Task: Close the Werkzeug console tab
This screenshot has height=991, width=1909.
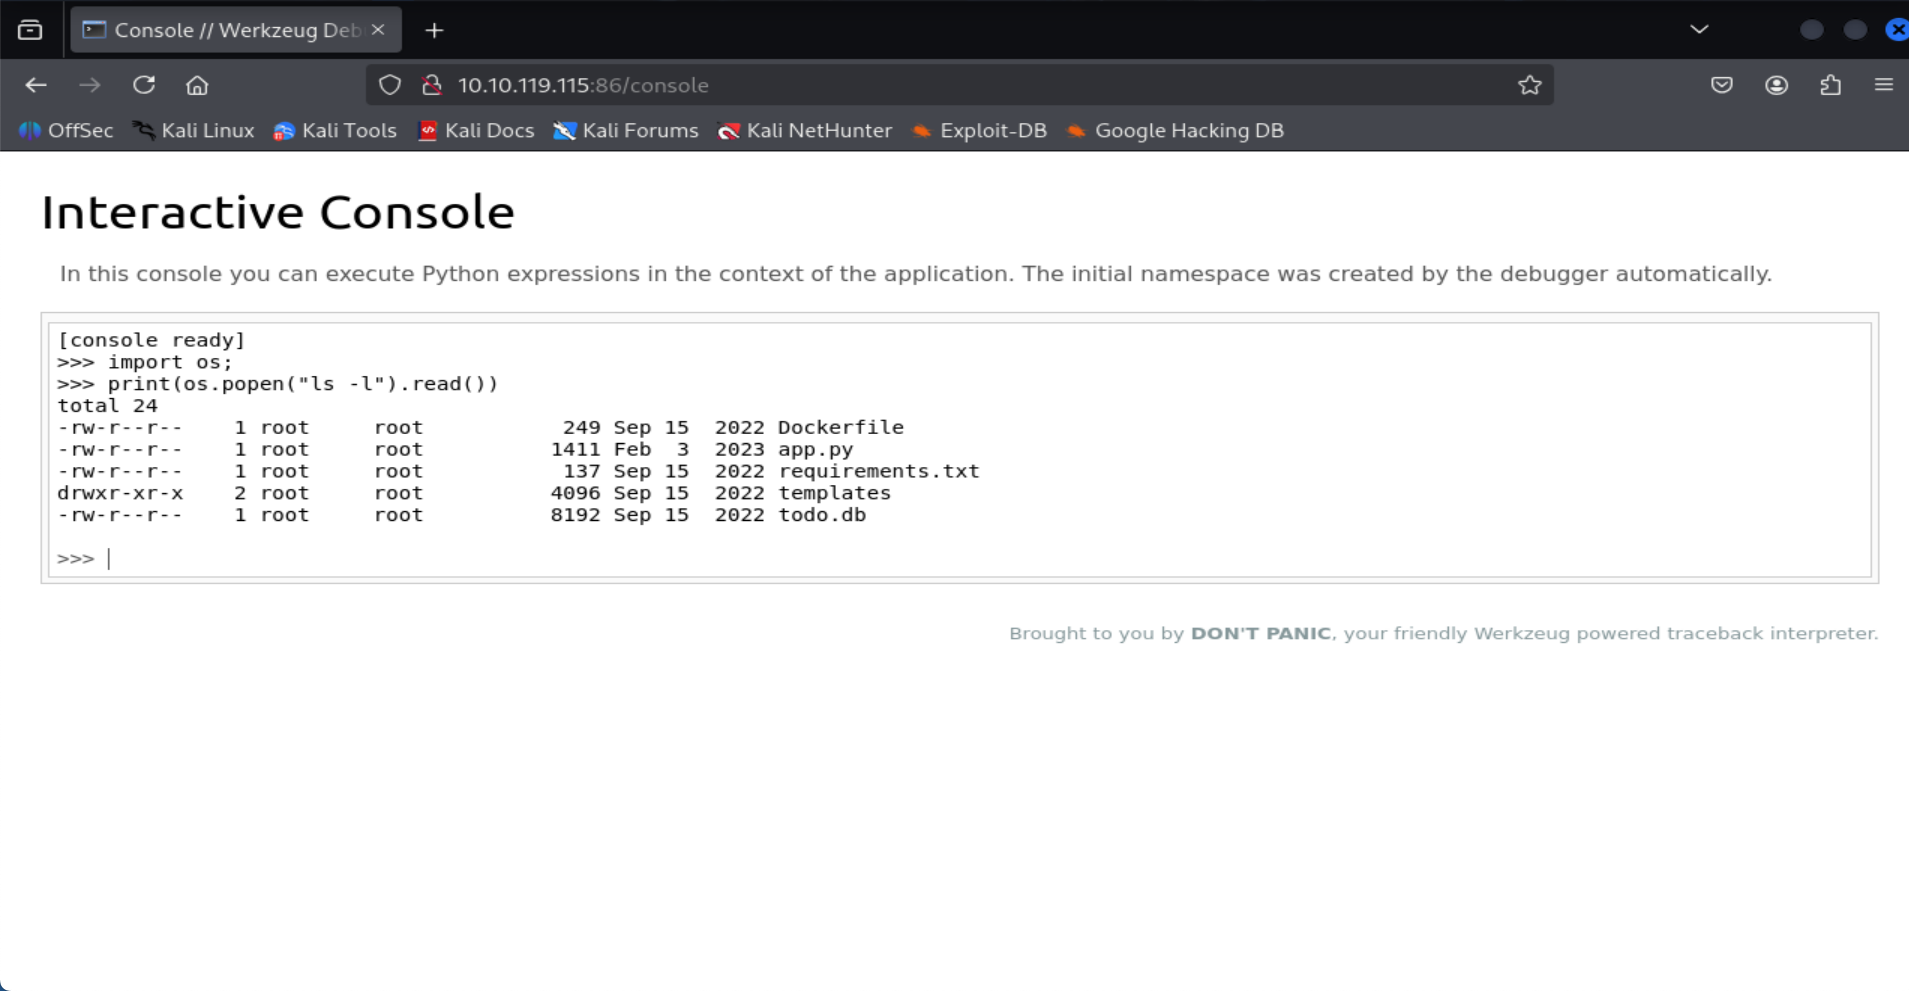Action: click(x=378, y=30)
